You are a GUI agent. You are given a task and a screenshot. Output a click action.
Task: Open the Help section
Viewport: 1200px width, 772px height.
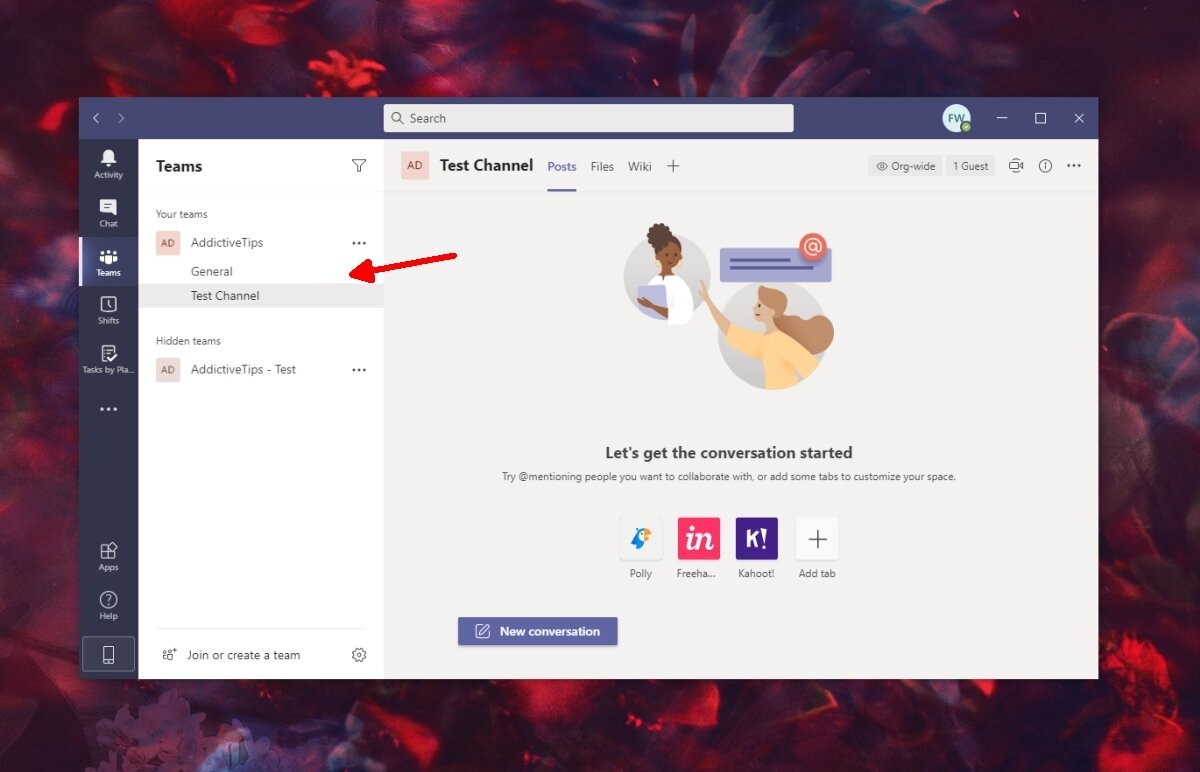pyautogui.click(x=108, y=603)
